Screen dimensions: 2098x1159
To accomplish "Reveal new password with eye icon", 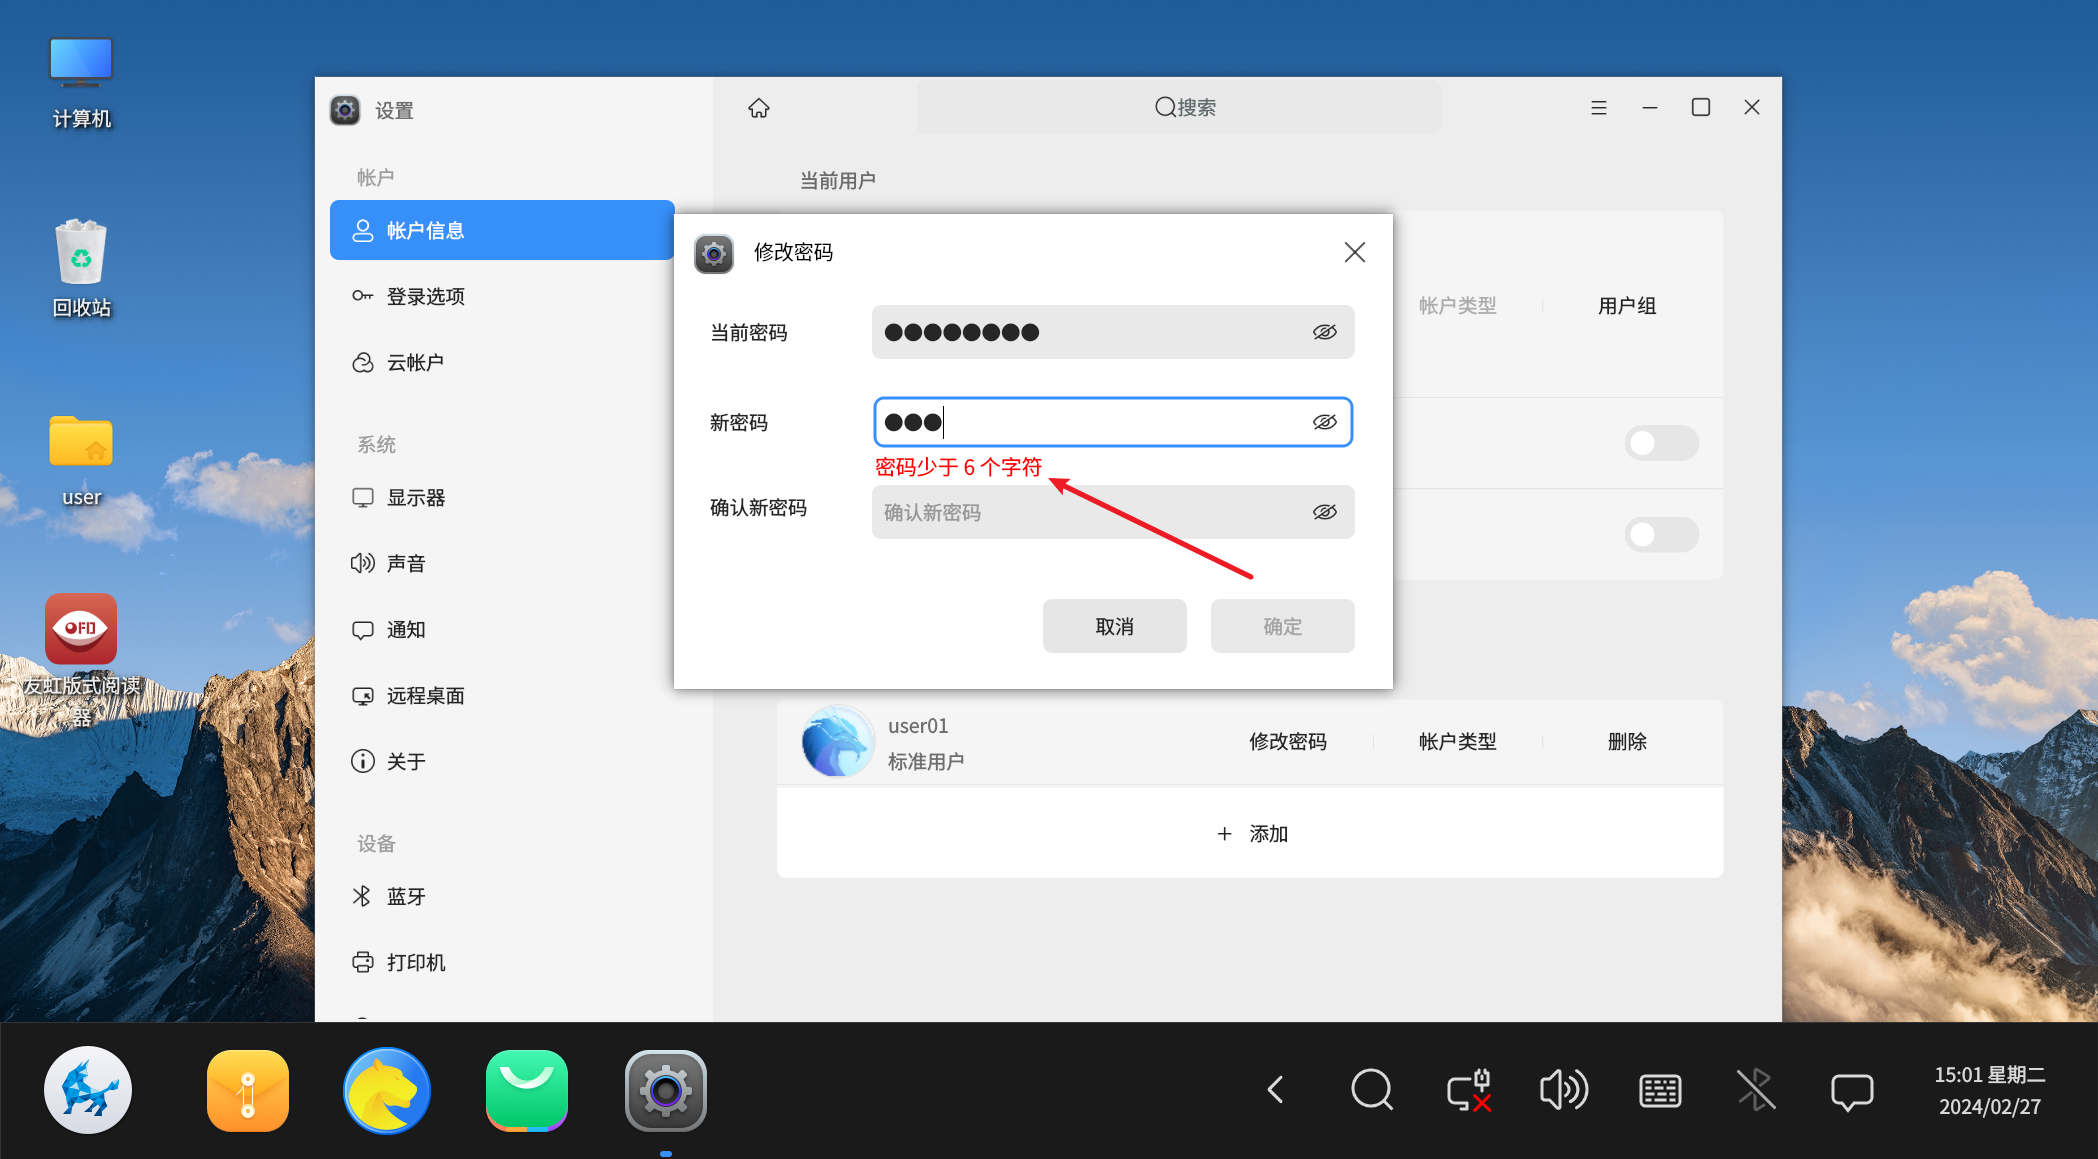I will point(1324,422).
